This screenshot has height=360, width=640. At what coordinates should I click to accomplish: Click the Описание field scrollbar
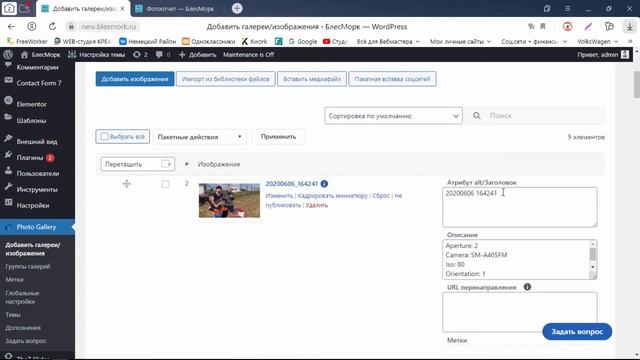point(592,255)
